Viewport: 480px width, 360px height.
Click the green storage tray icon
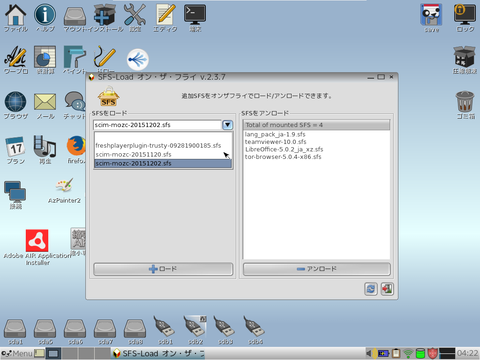pos(420,353)
